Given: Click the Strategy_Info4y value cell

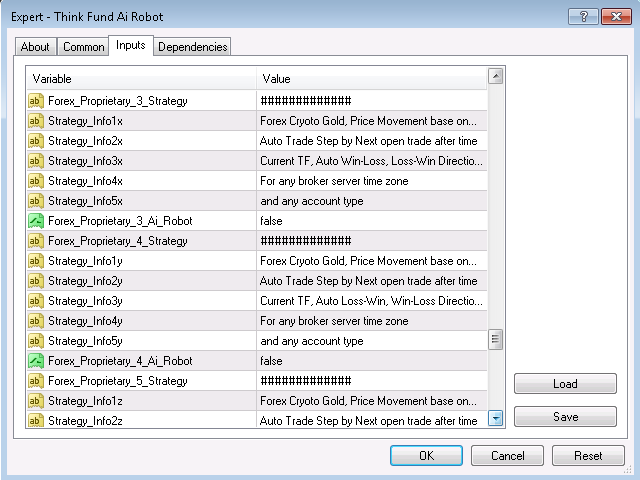Looking at the screenshot, I should pos(372,321).
